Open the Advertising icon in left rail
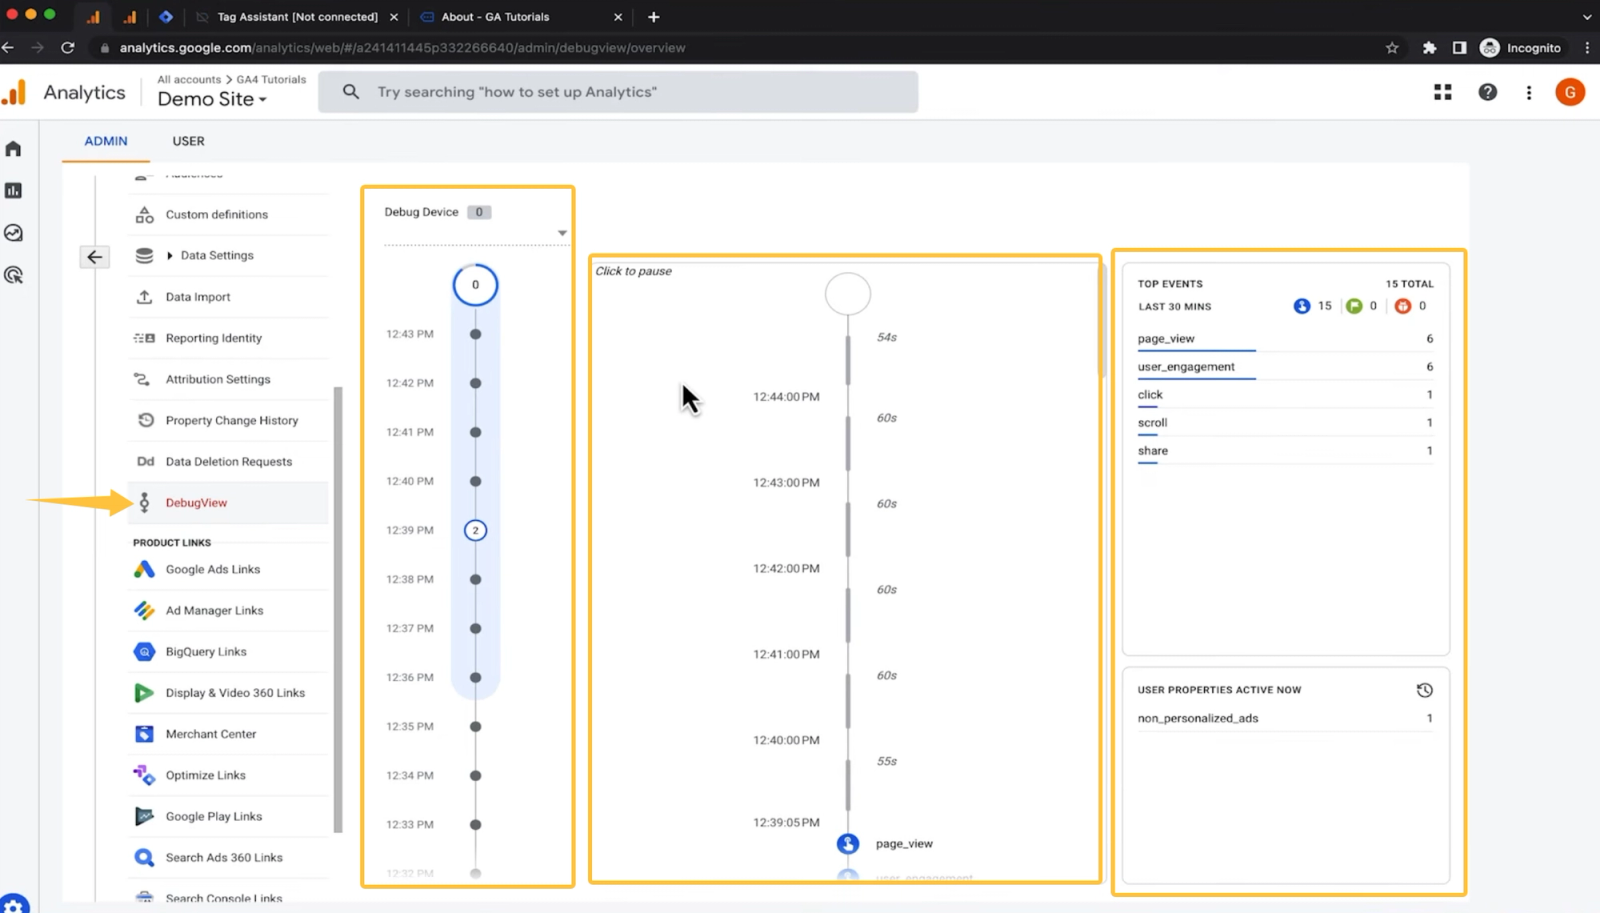This screenshot has width=1600, height=913. 13,275
